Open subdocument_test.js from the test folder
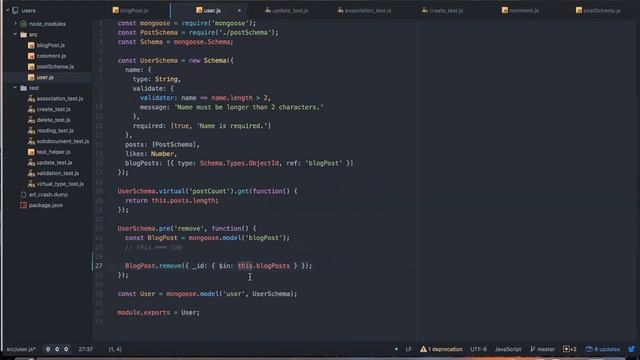640x360 pixels. [x=63, y=141]
